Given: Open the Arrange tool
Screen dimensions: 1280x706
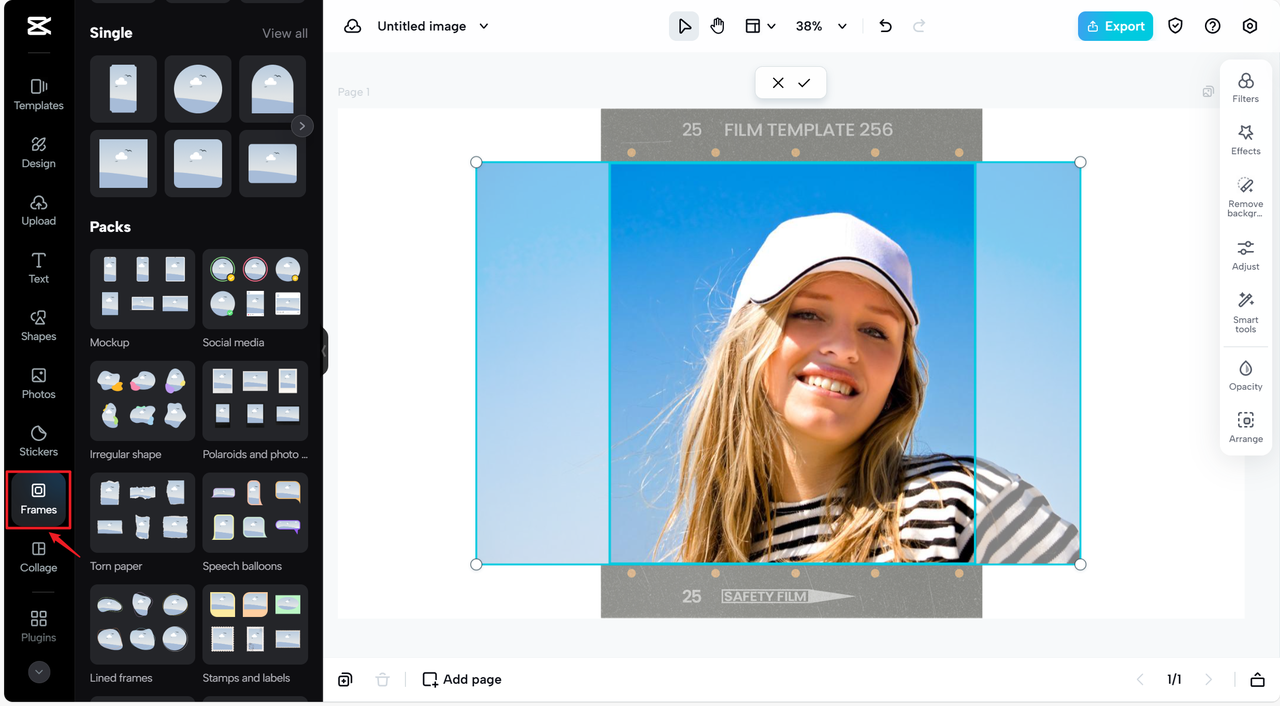Looking at the screenshot, I should [x=1246, y=427].
